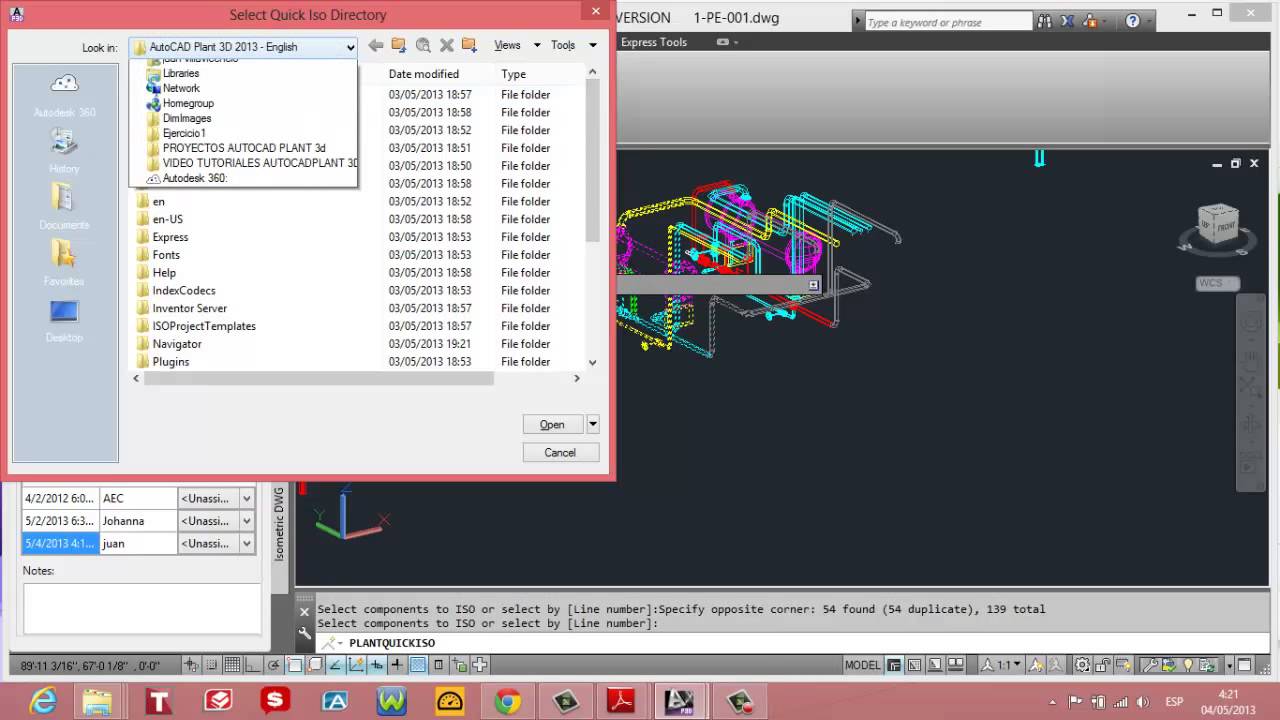This screenshot has height=720, width=1280.
Task: Open Documents in the places sidebar
Action: [x=64, y=208]
